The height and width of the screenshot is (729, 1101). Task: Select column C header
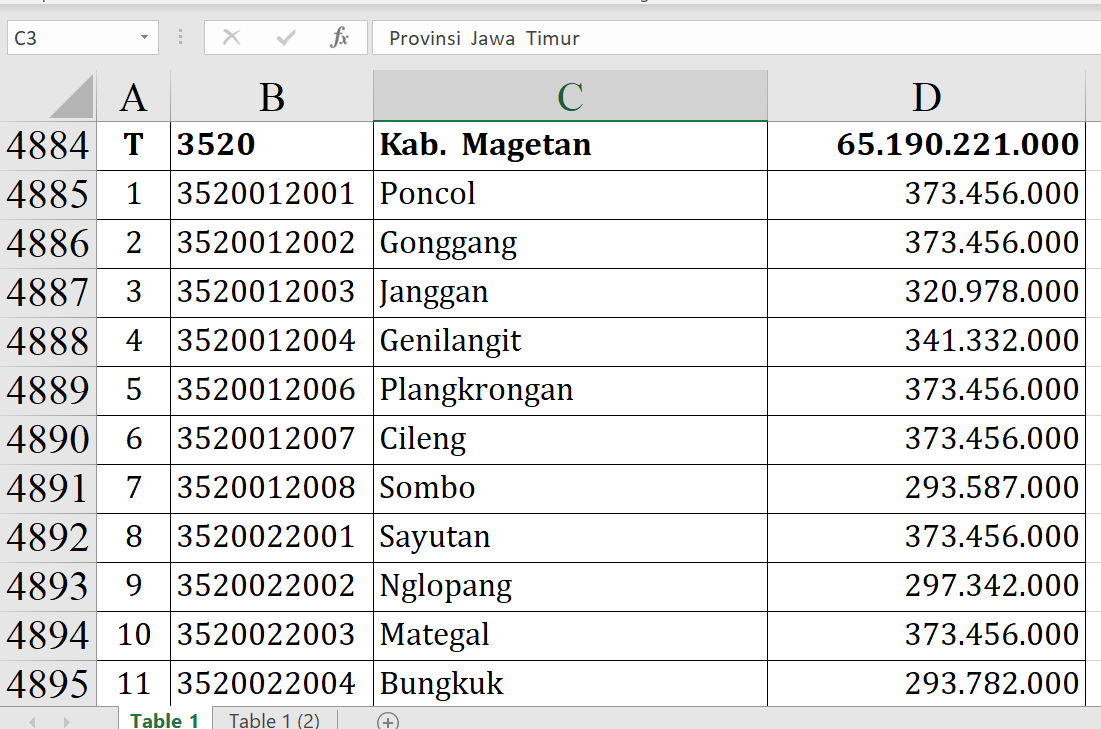coord(570,97)
